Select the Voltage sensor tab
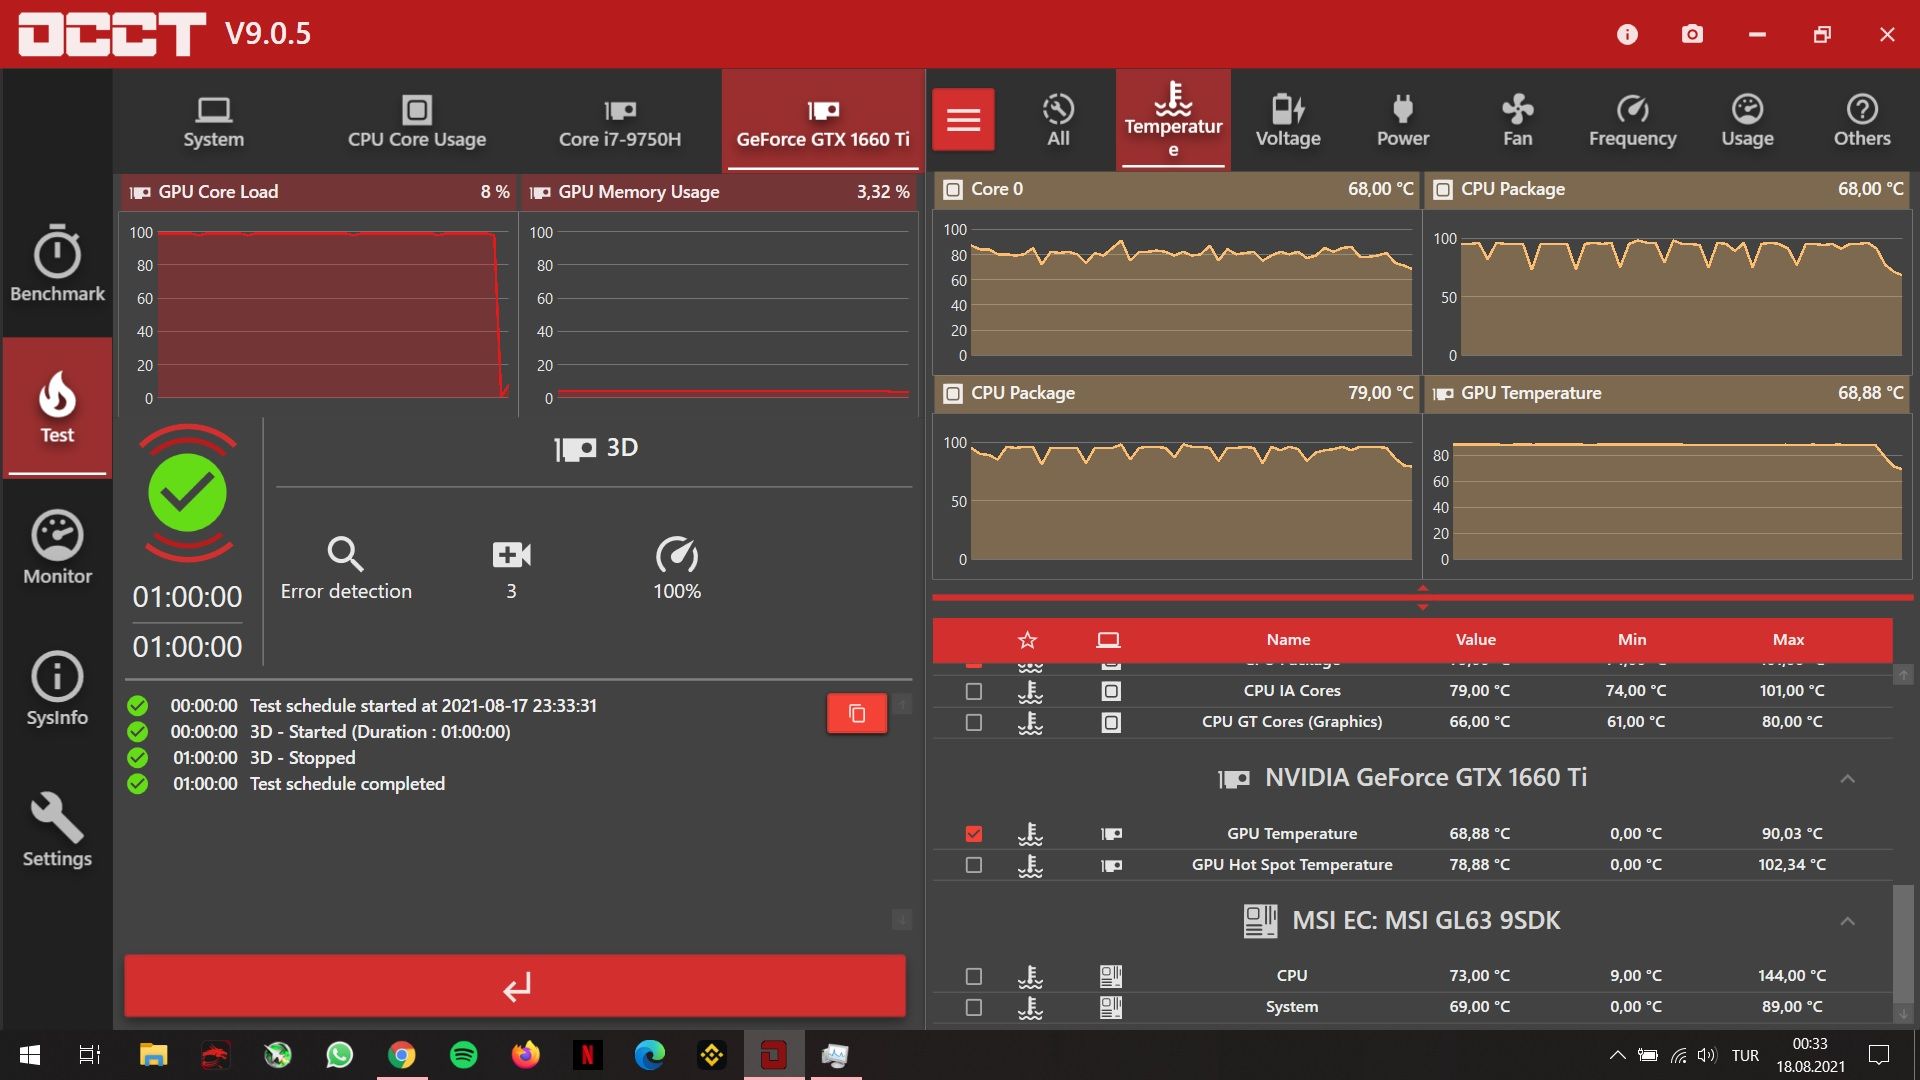Image resolution: width=1920 pixels, height=1080 pixels. tap(1287, 120)
